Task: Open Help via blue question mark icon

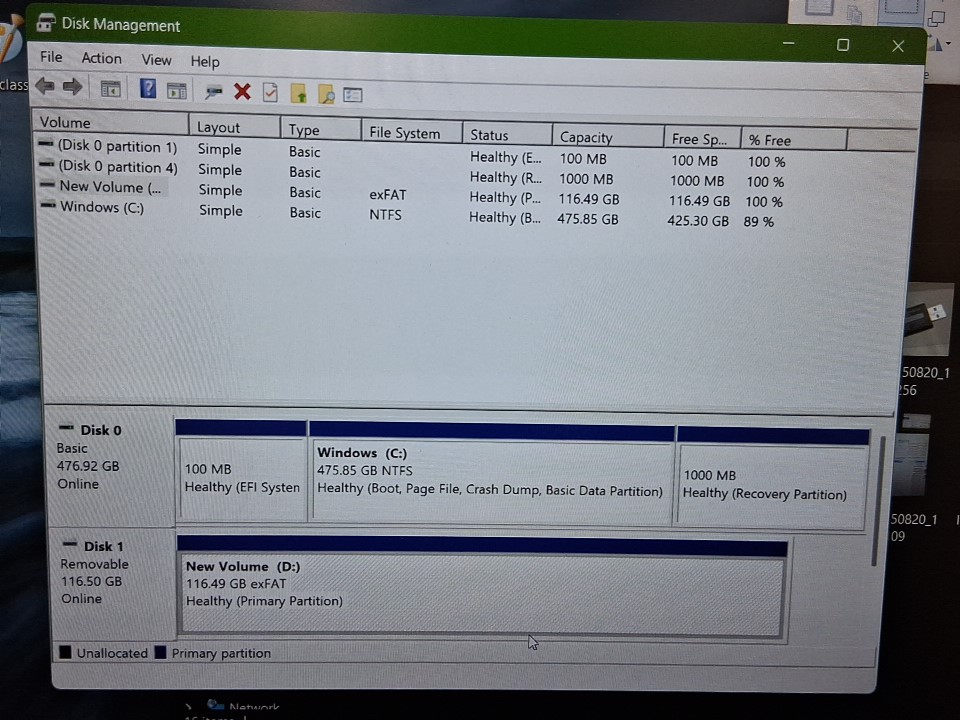Action: 148,89
